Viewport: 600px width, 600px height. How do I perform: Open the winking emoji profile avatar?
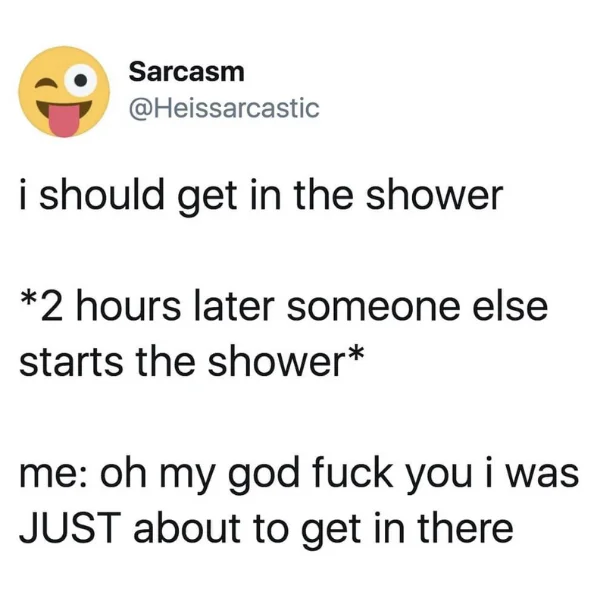point(64,92)
